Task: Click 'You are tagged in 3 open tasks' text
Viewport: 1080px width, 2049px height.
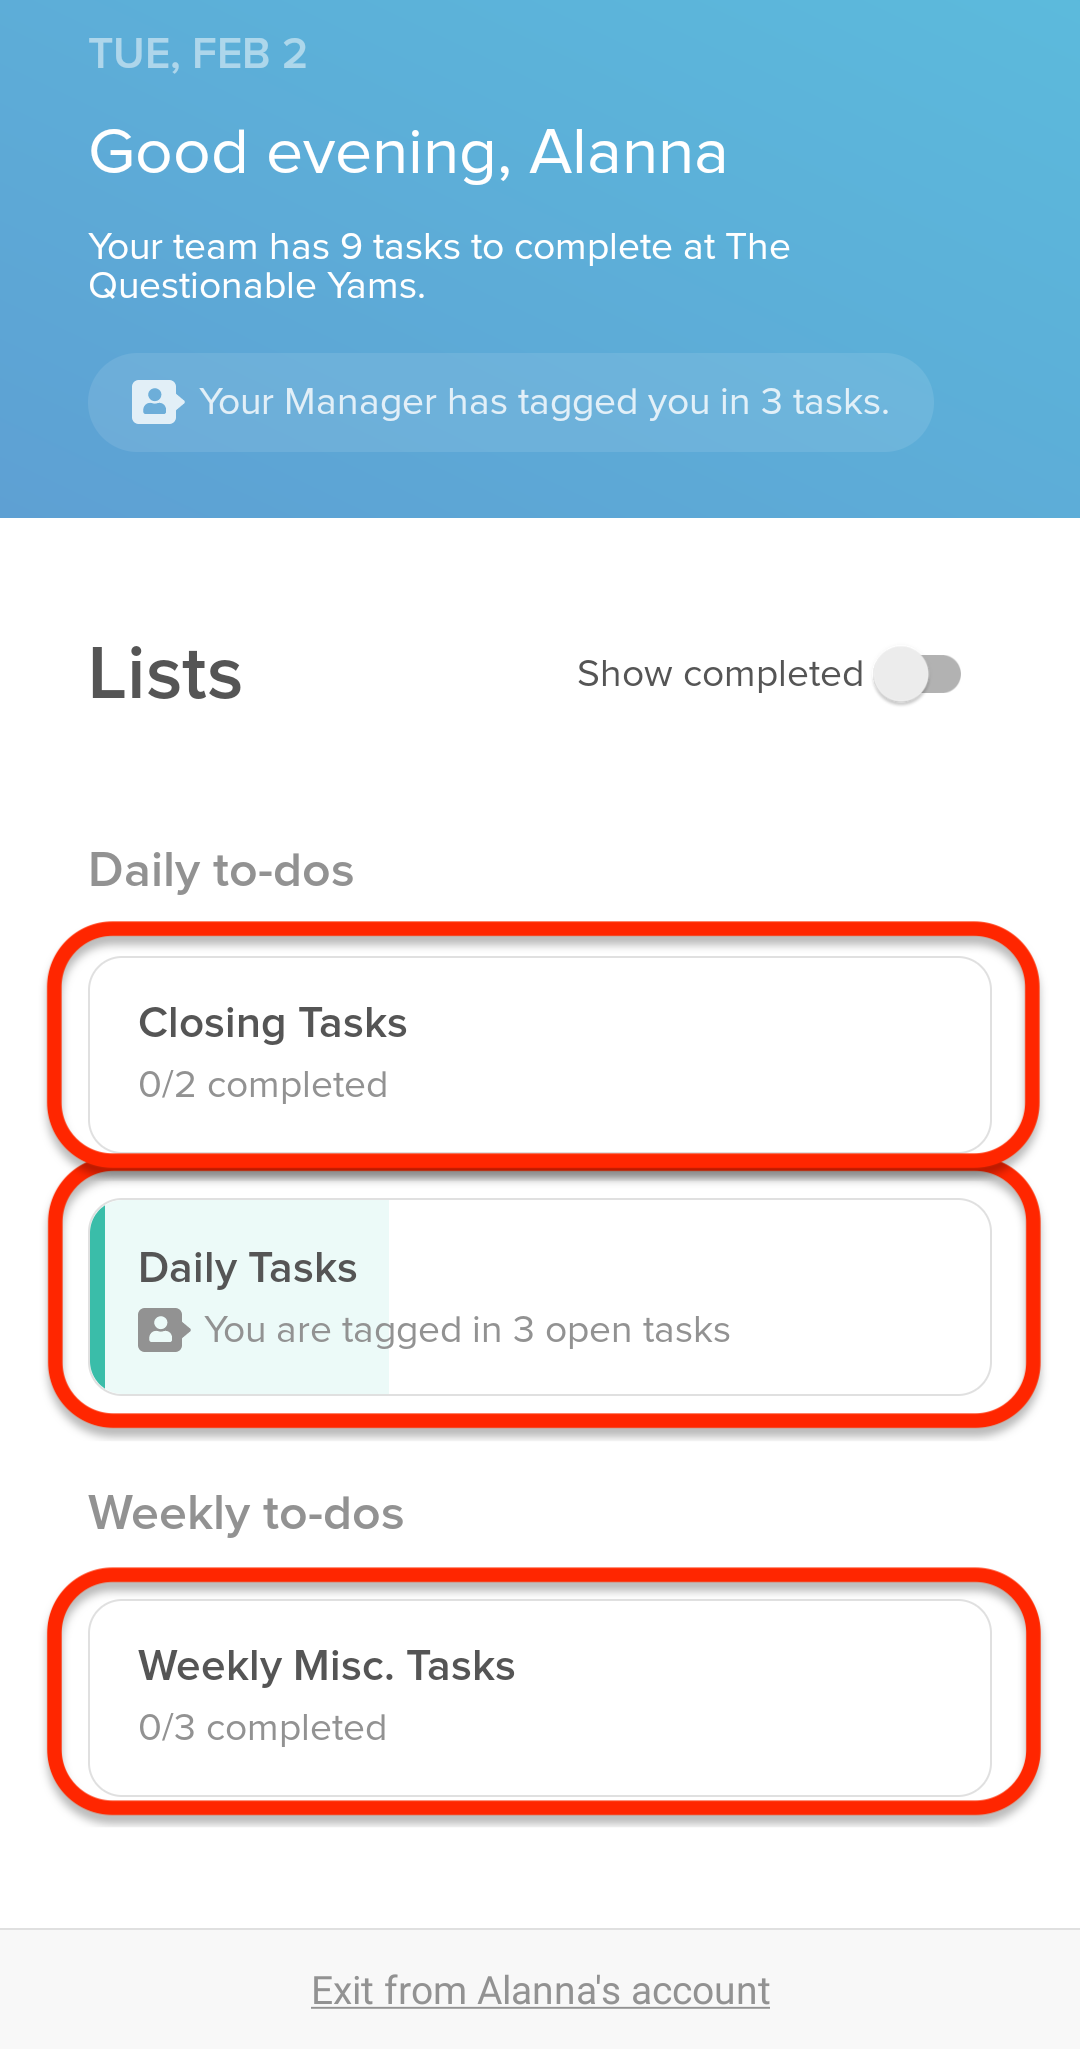Action: (x=468, y=1330)
